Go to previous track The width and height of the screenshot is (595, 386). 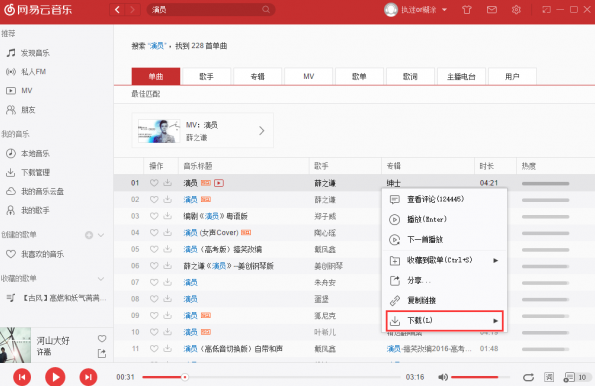[x=22, y=377]
